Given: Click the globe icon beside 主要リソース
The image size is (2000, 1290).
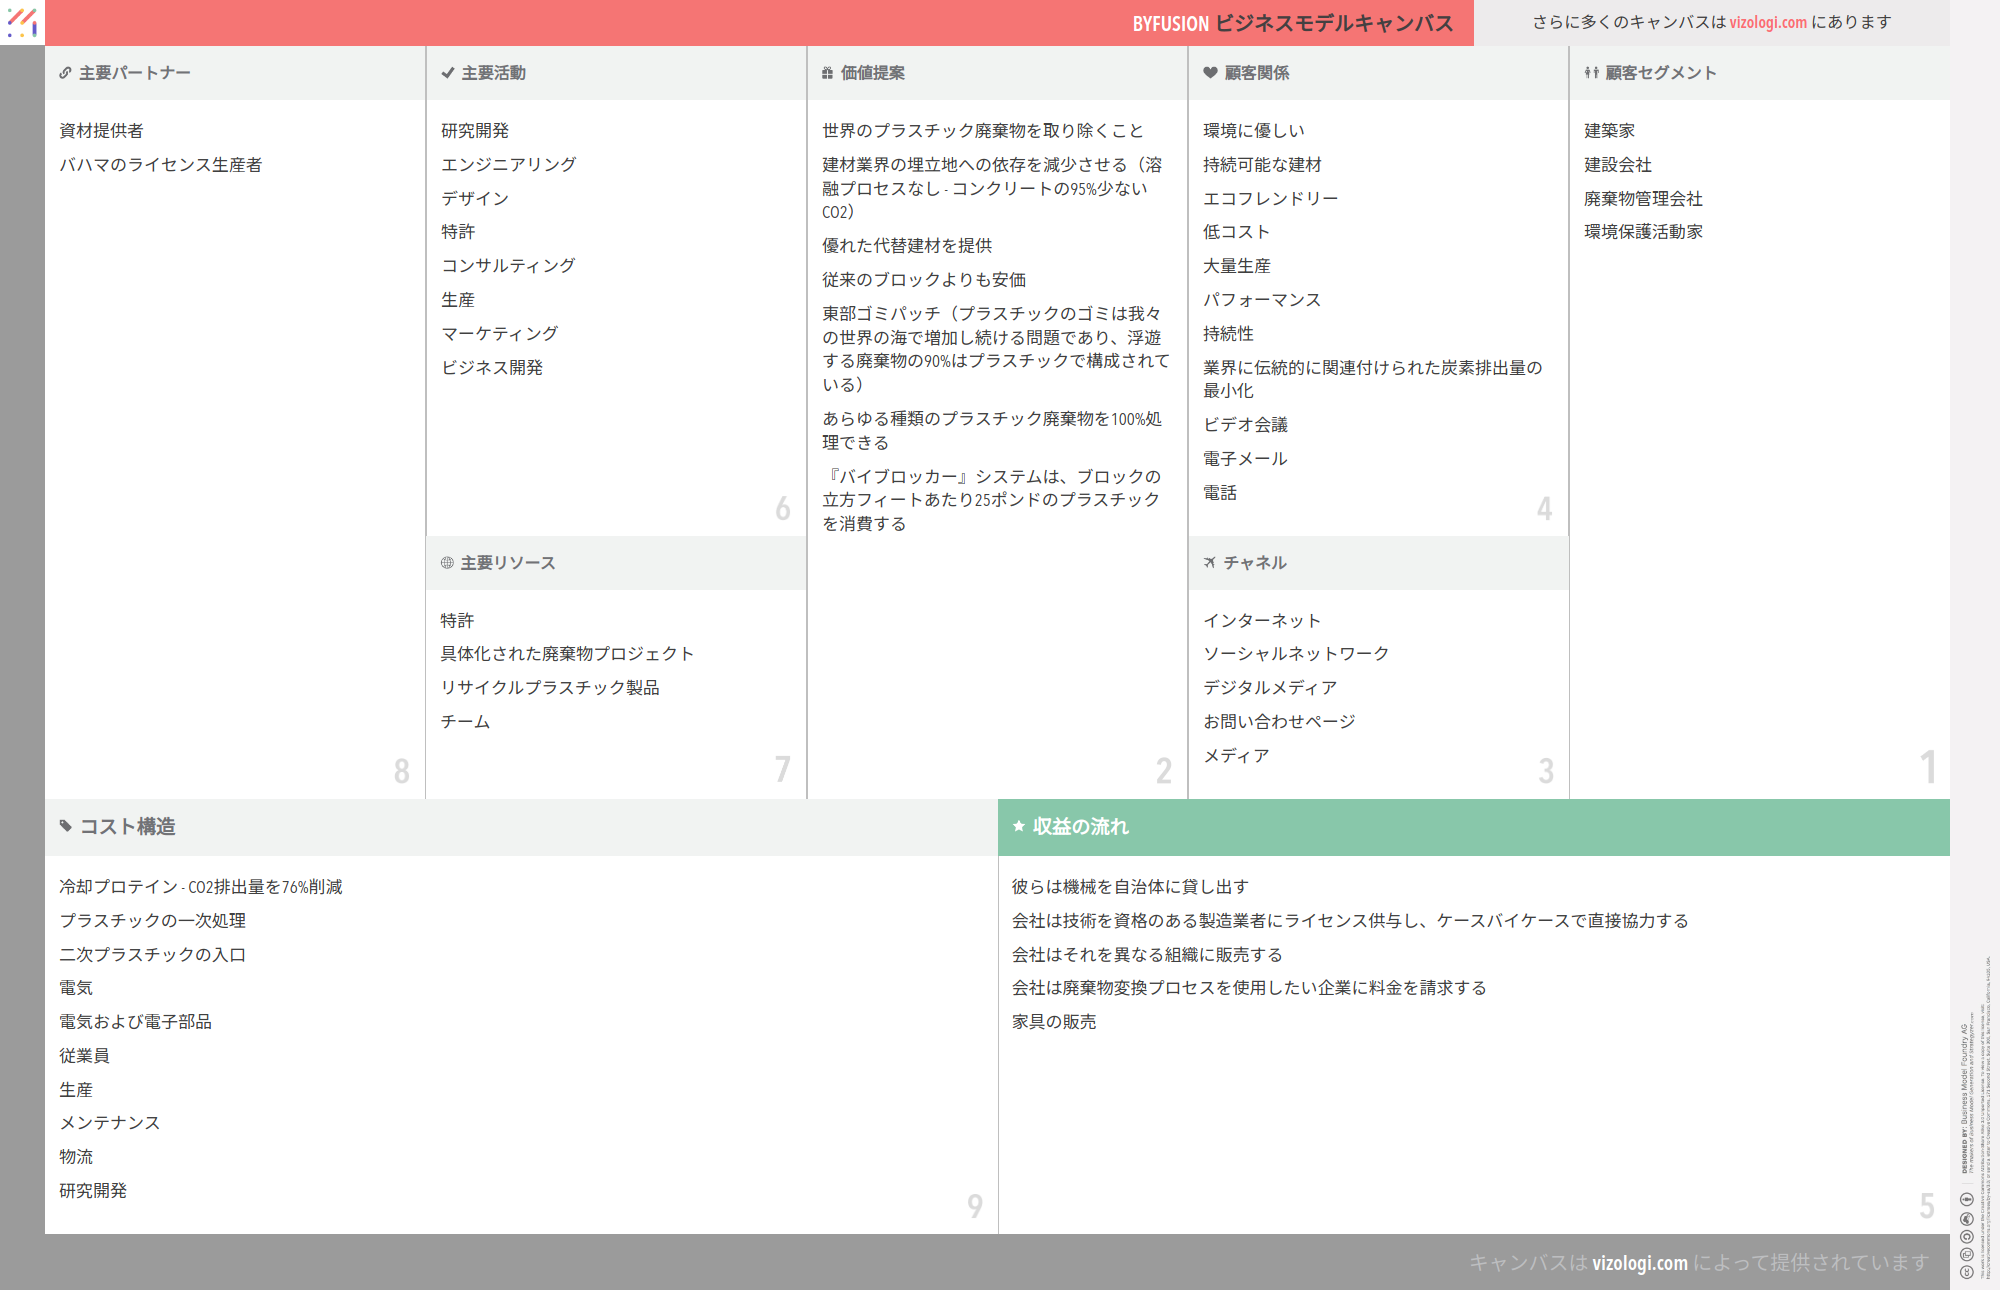Looking at the screenshot, I should tap(447, 563).
